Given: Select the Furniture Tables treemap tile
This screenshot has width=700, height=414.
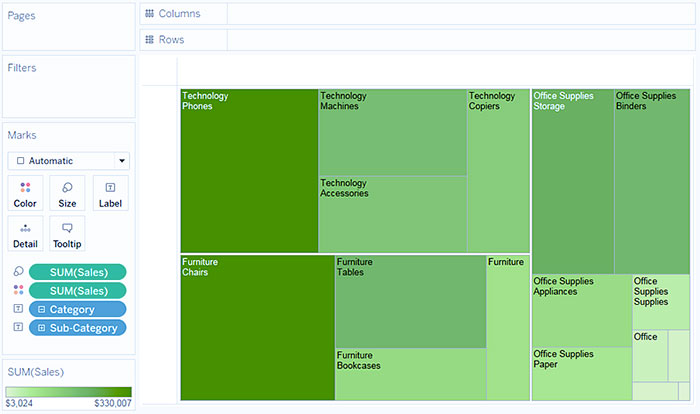Looking at the screenshot, I should pos(411,301).
